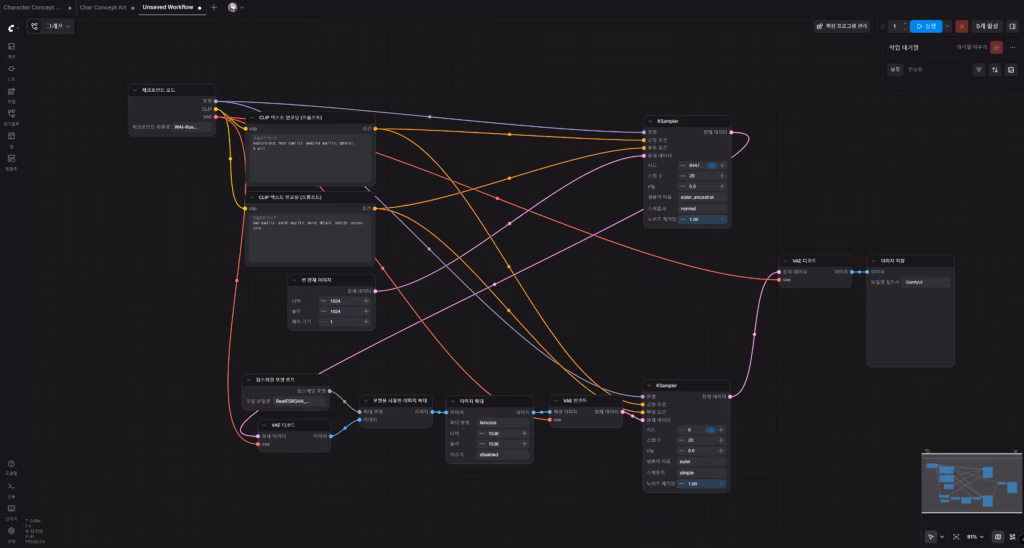This screenshot has width=1024, height=548.
Task: Select the Unsaved Workflow tab
Action: 167,7
